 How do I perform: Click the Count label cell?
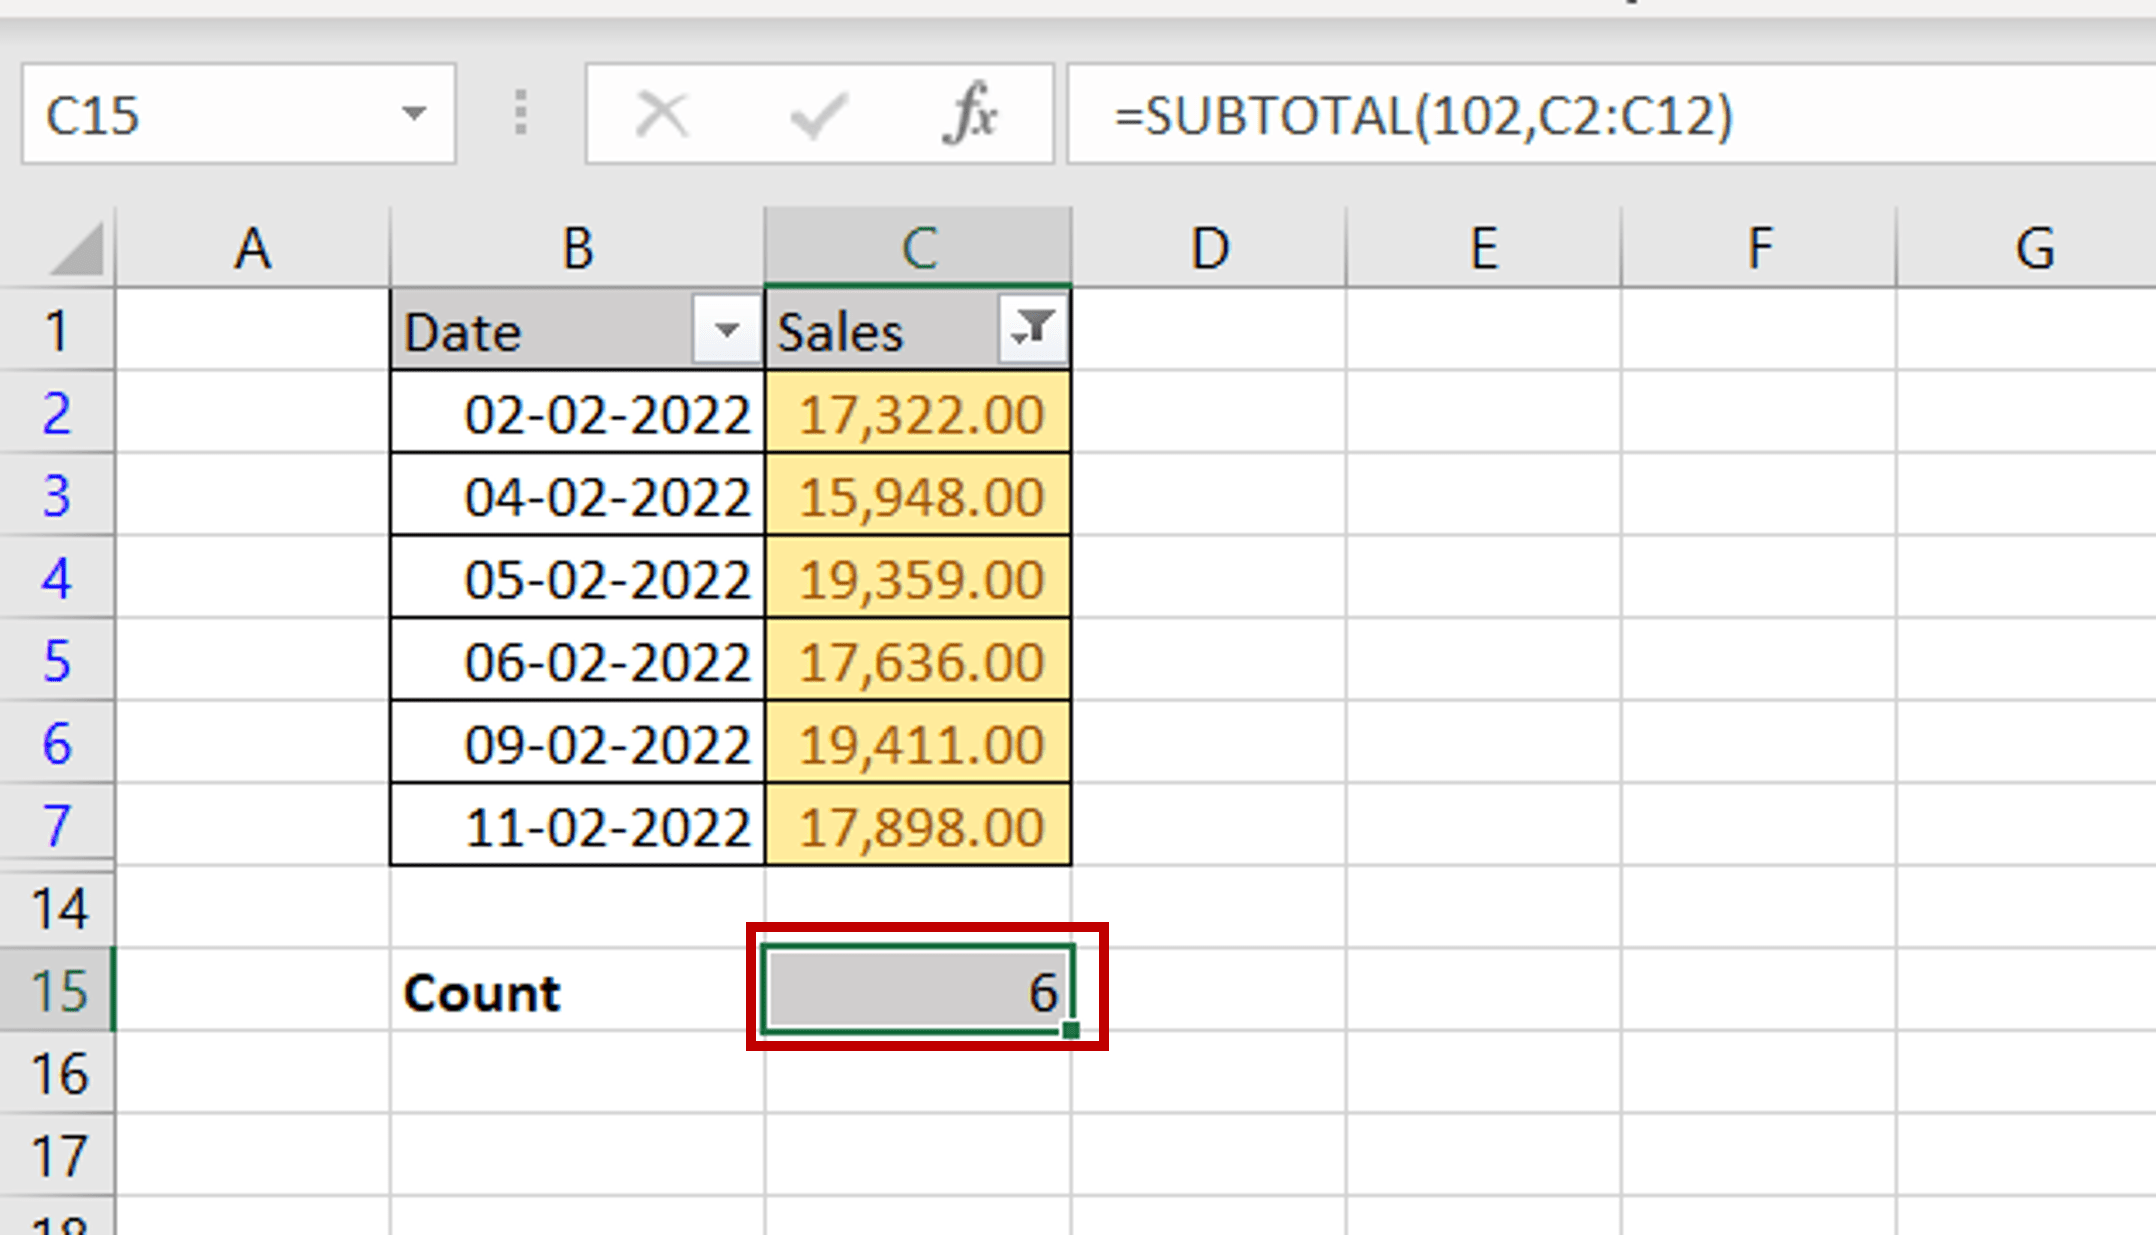point(482,992)
